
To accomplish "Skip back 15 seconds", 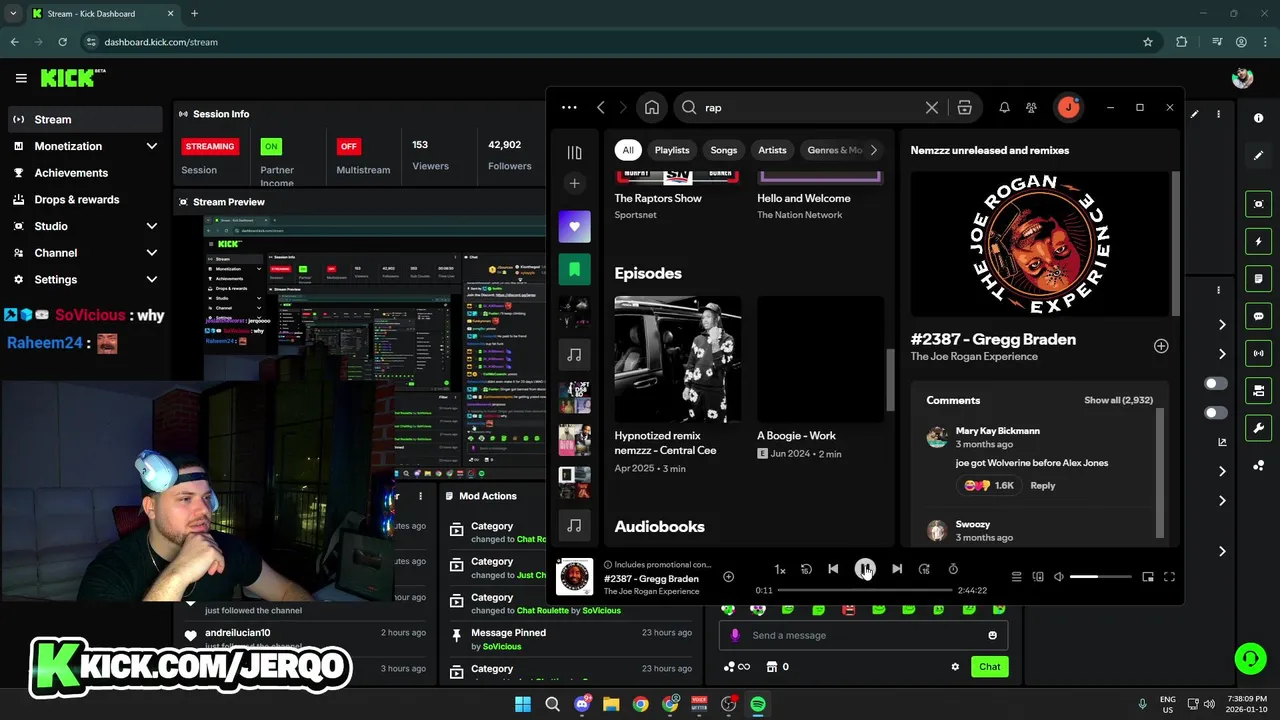I will click(x=806, y=569).
